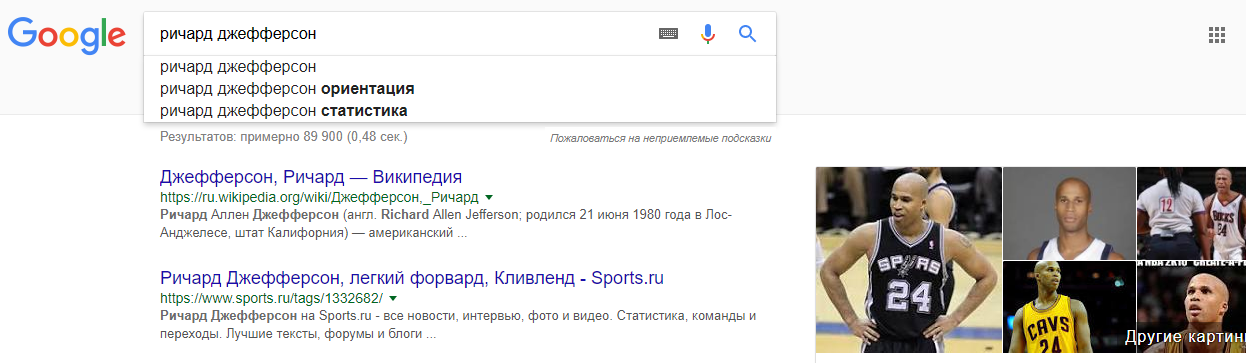Expand the Wikipedia result URL dropdown arrow
Image resolution: width=1246 pixels, height=363 pixels.
pos(489,198)
